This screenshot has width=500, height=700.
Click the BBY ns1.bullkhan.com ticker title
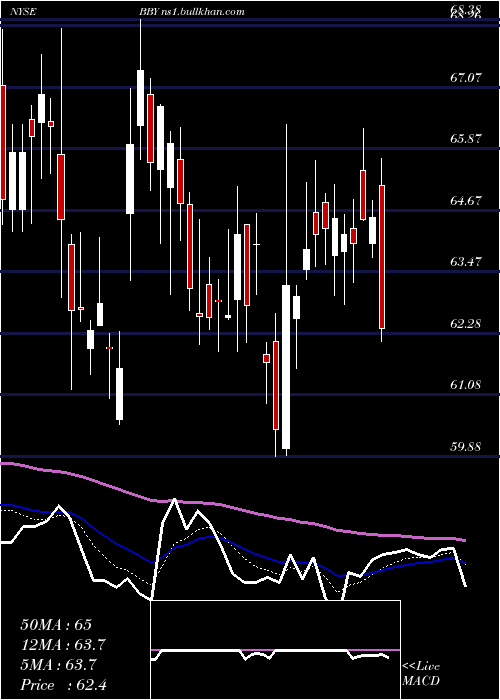click(x=192, y=12)
